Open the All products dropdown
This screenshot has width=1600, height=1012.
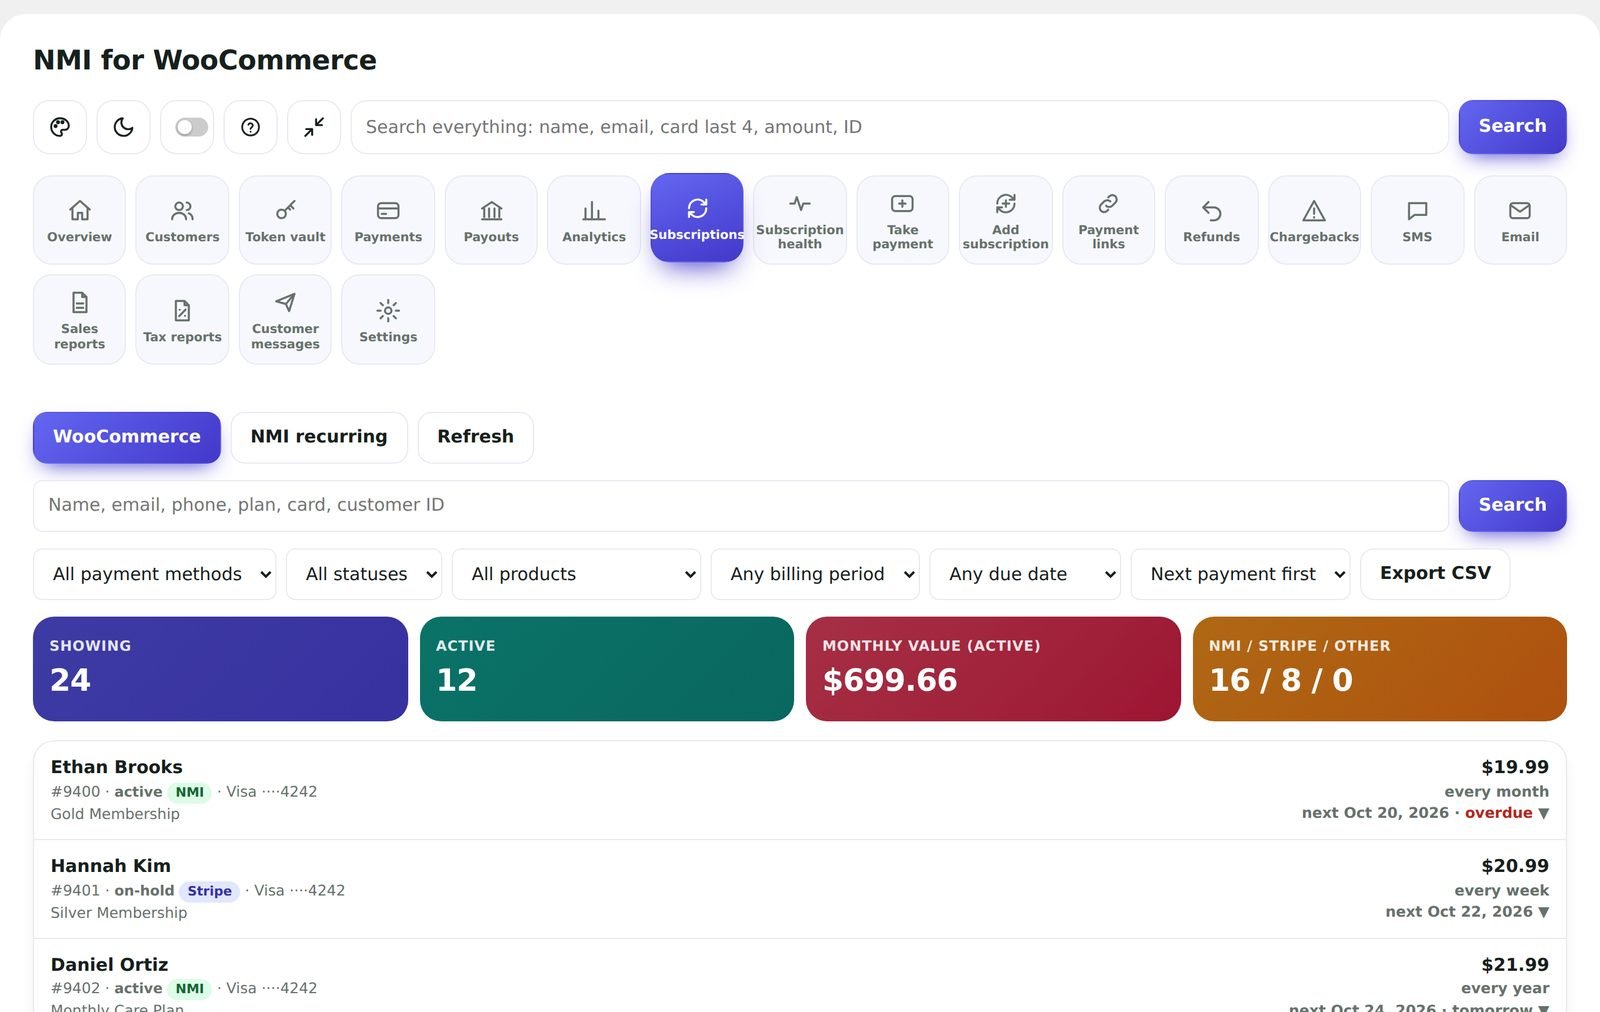click(x=576, y=574)
